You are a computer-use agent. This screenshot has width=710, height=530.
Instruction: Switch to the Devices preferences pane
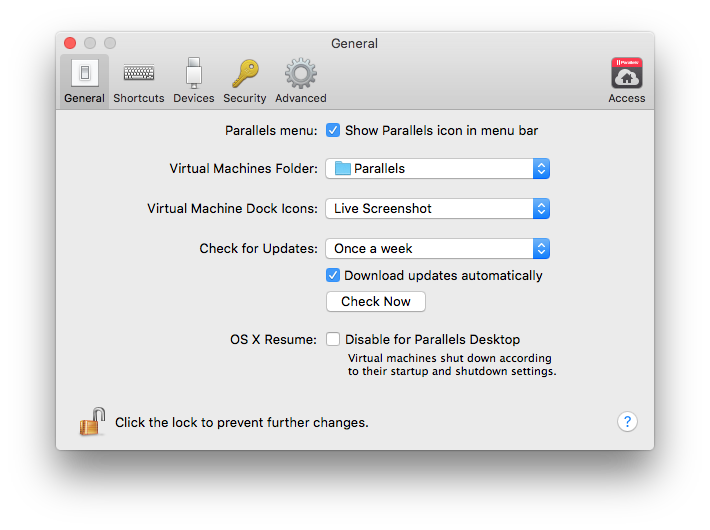193,80
